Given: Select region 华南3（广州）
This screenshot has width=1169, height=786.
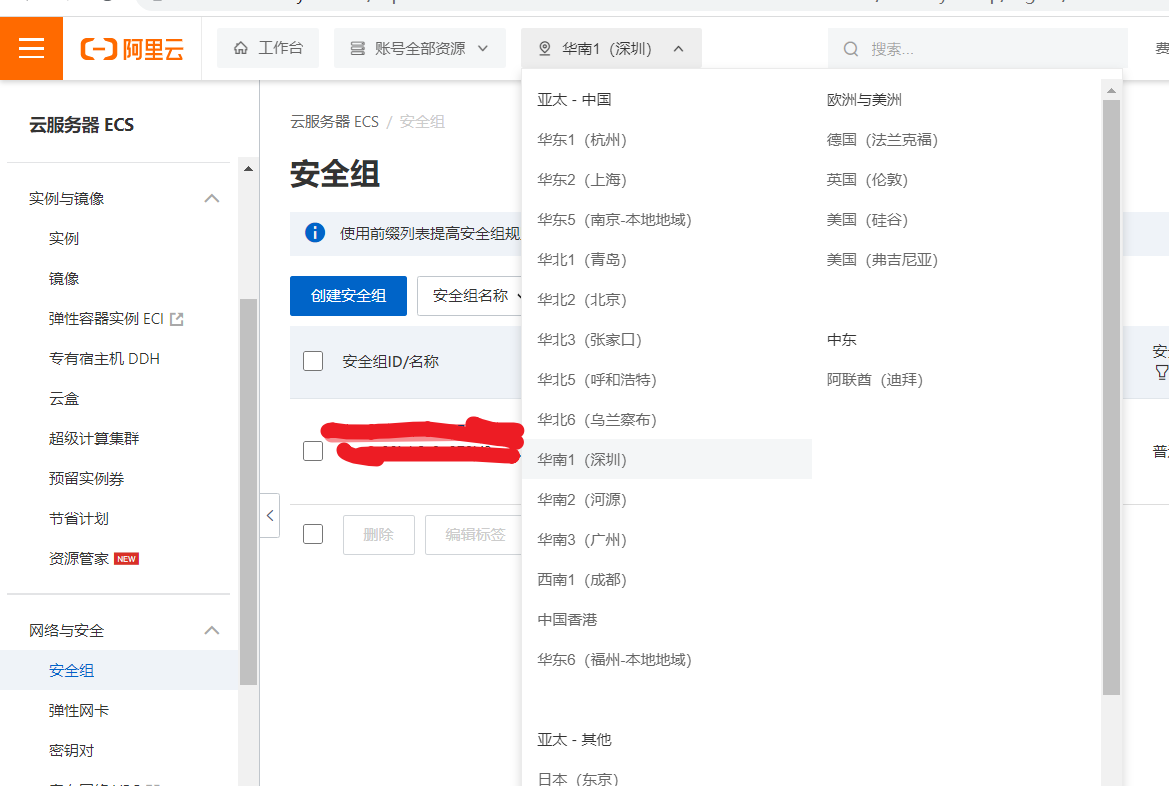Looking at the screenshot, I should point(582,539).
